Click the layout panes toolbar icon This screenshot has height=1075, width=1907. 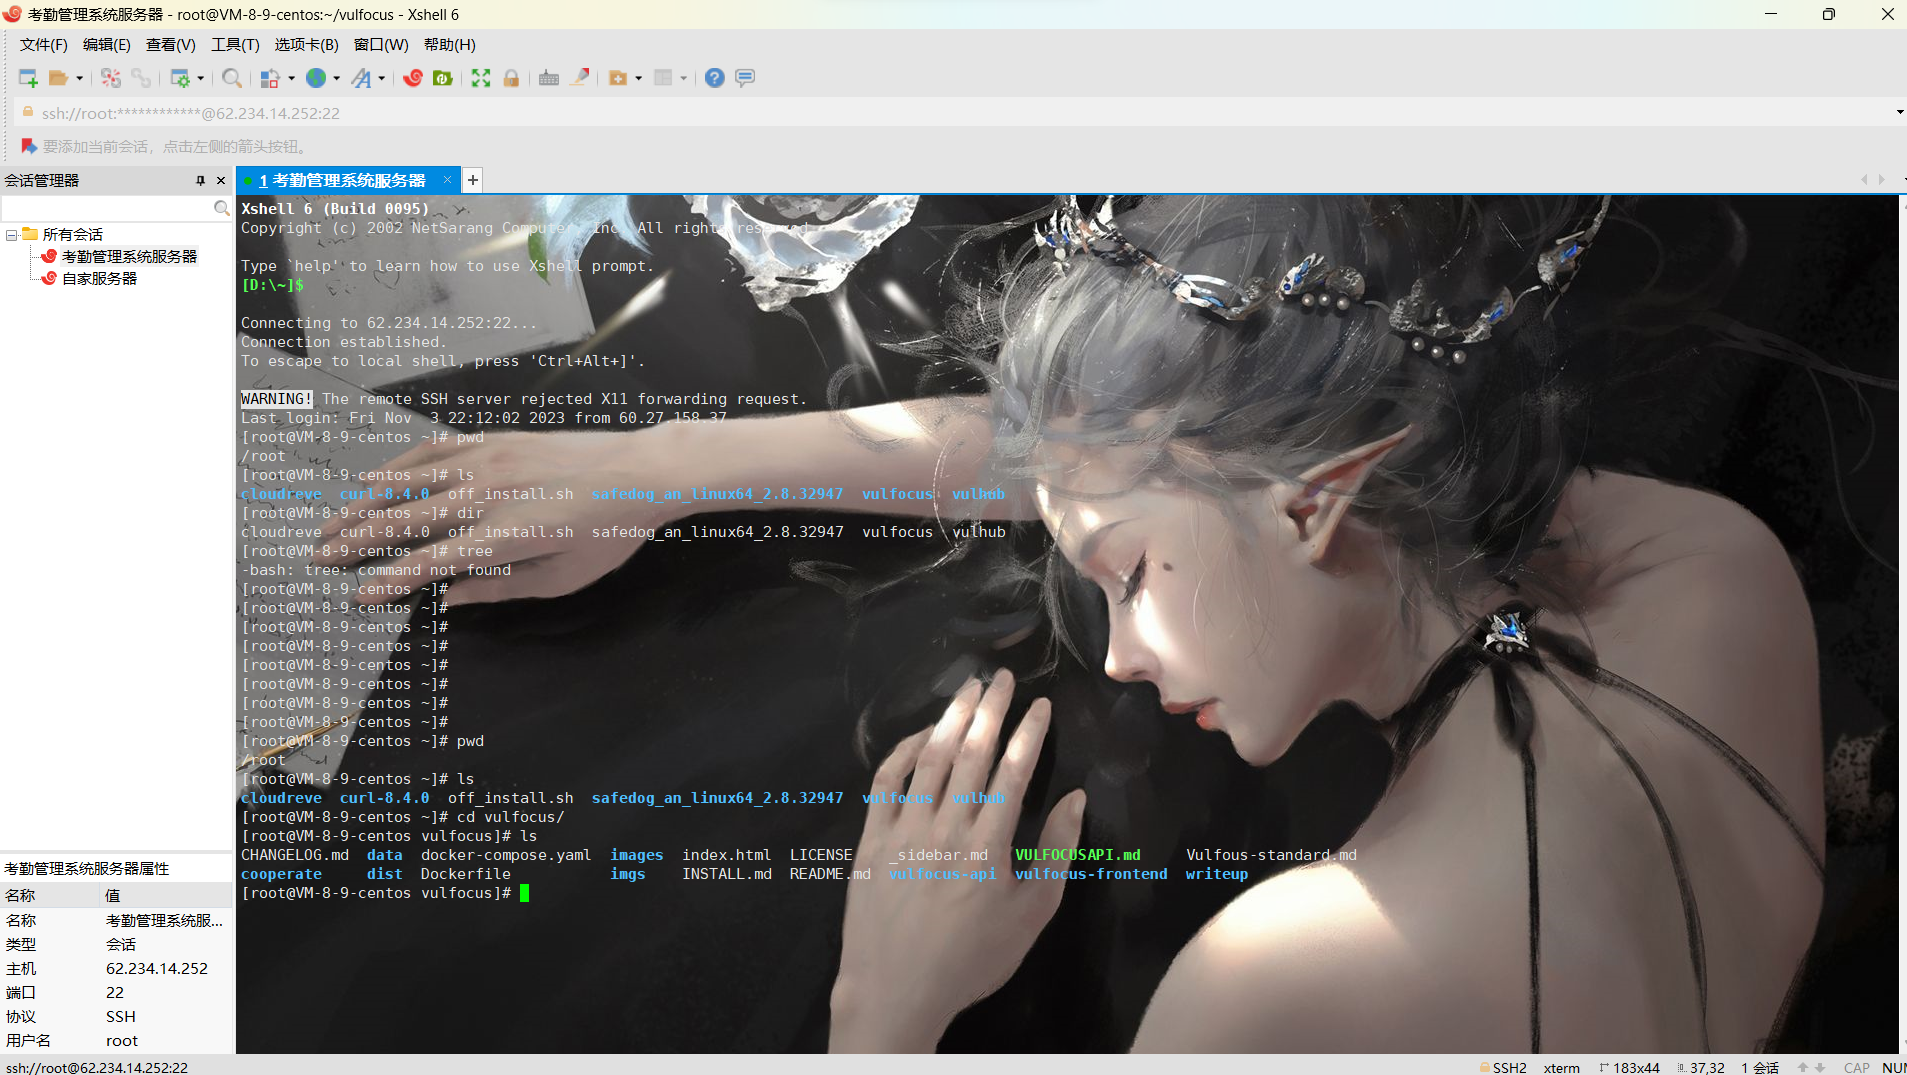pyautogui.click(x=663, y=78)
